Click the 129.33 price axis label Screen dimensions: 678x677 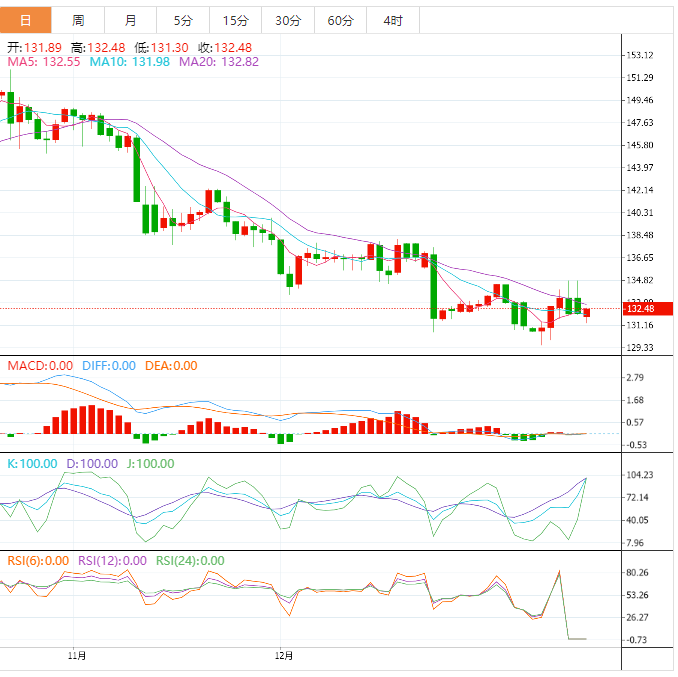(640, 348)
